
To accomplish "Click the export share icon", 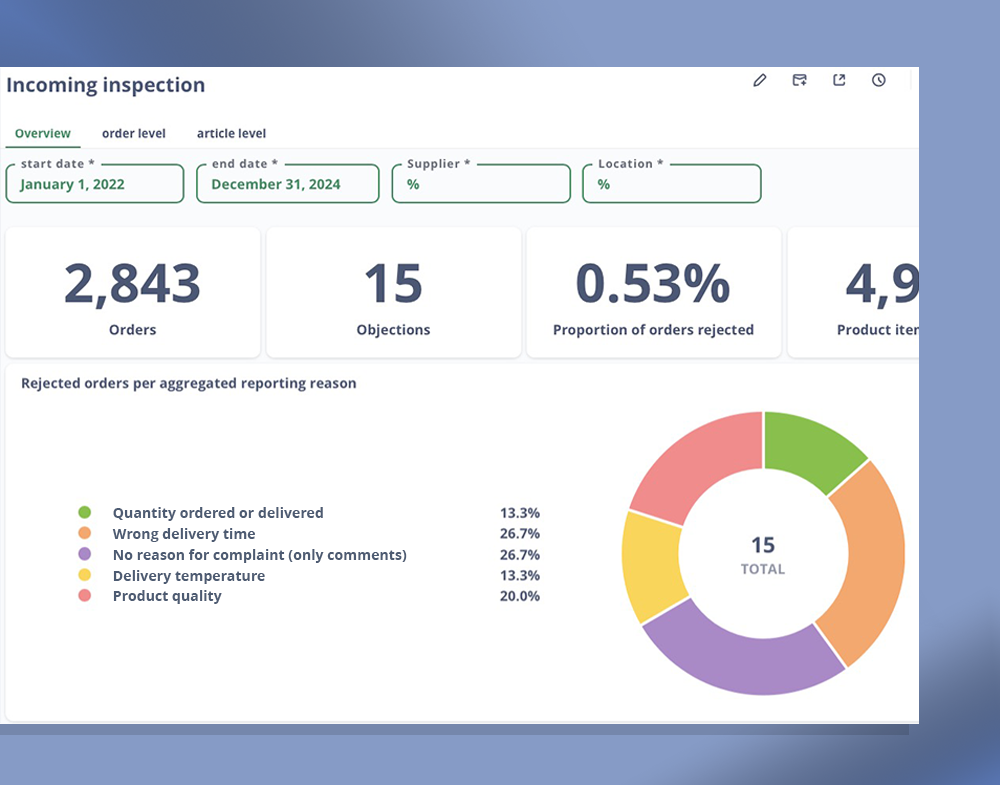I will 839,80.
